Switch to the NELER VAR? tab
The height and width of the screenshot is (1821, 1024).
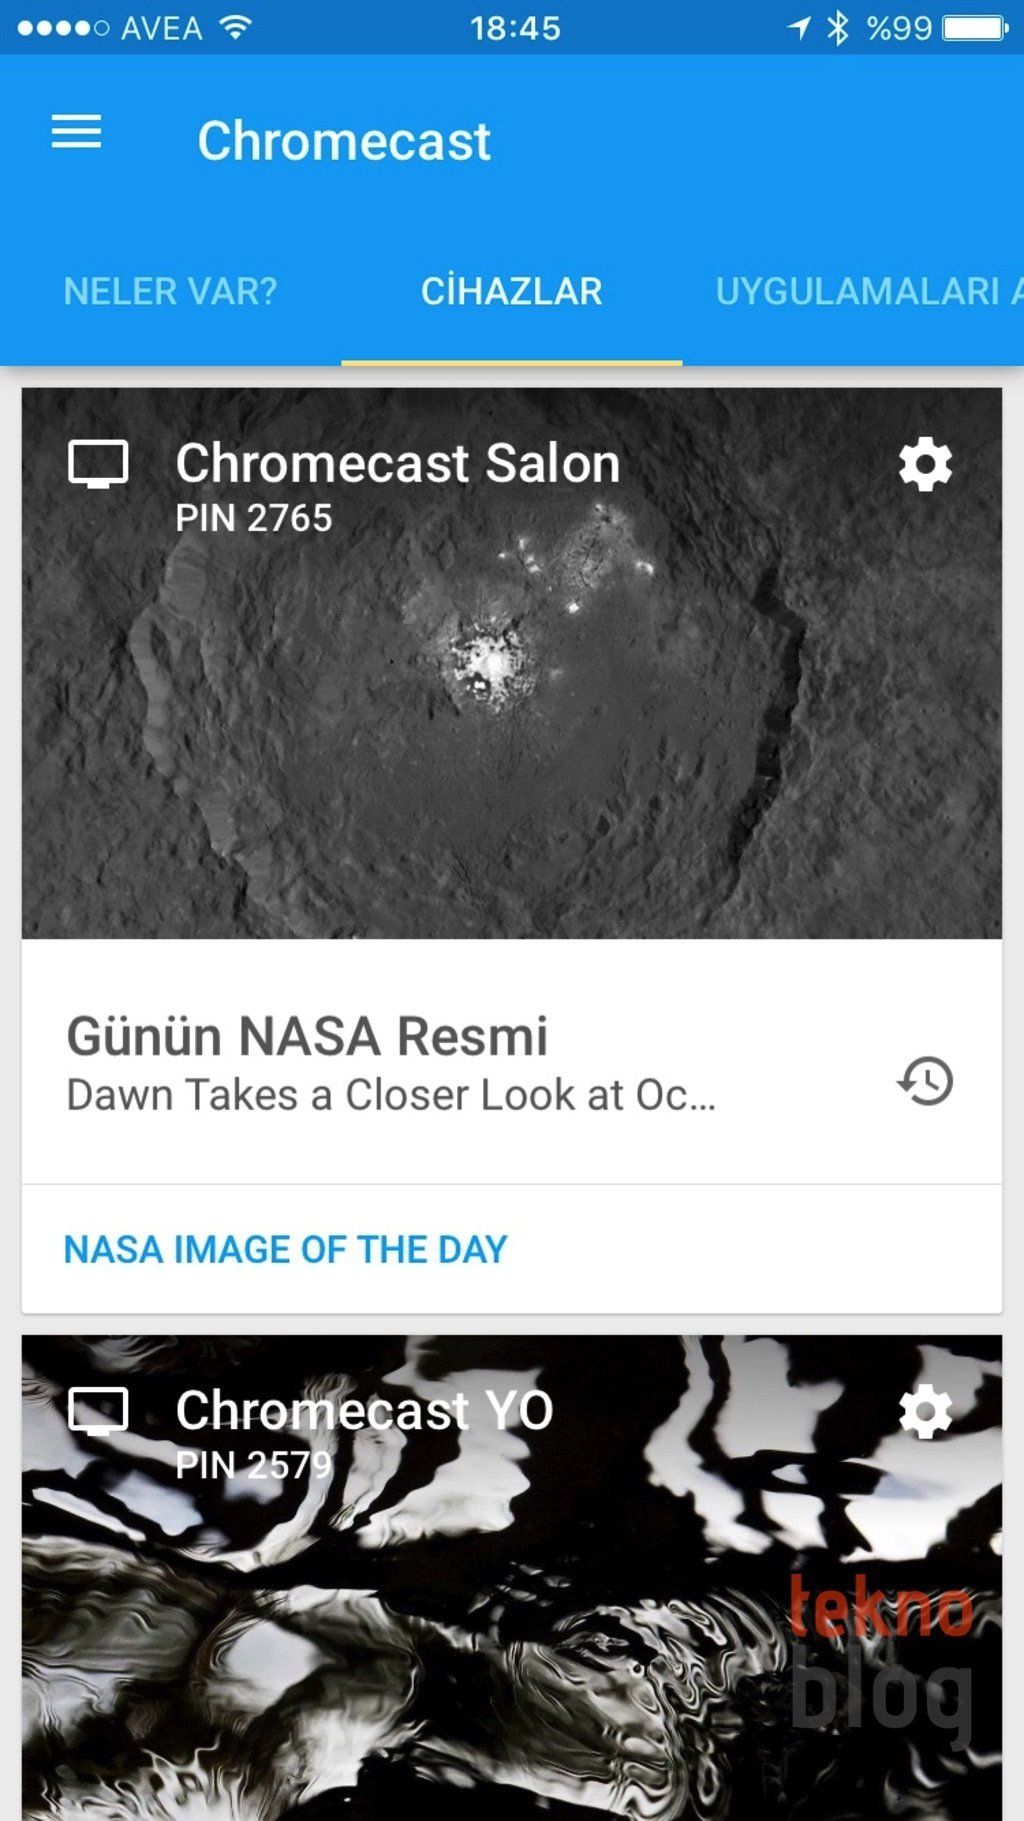pos(170,292)
